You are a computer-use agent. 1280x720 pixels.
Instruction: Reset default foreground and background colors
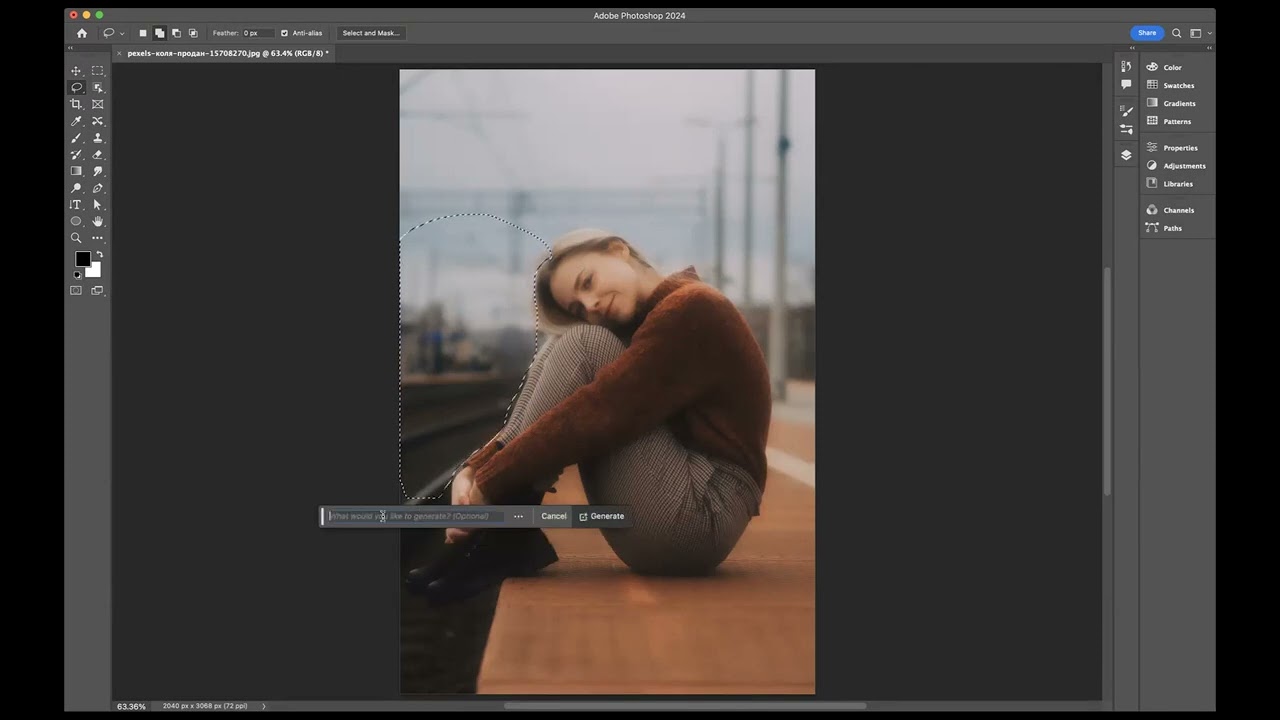click(77, 274)
